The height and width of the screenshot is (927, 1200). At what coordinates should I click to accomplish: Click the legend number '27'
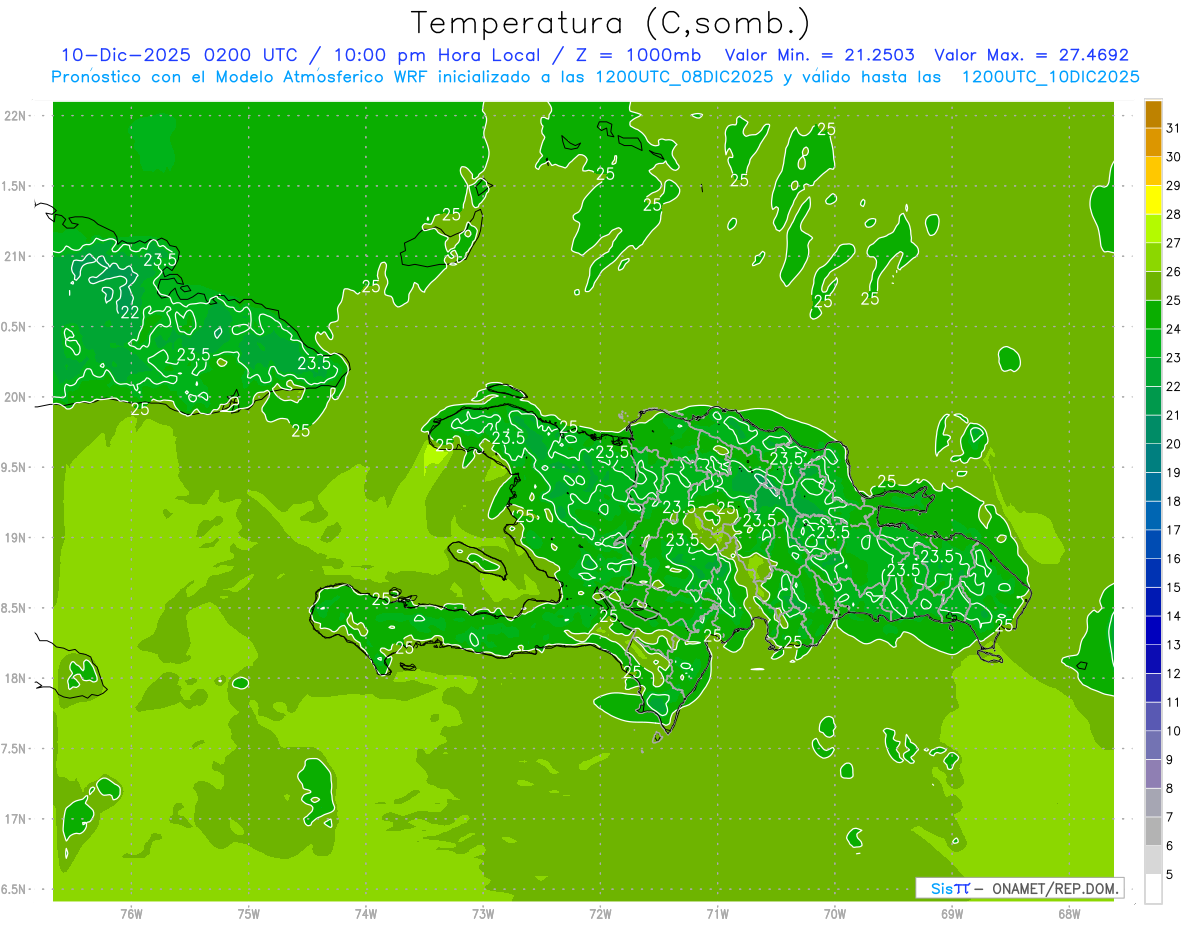tap(1173, 243)
